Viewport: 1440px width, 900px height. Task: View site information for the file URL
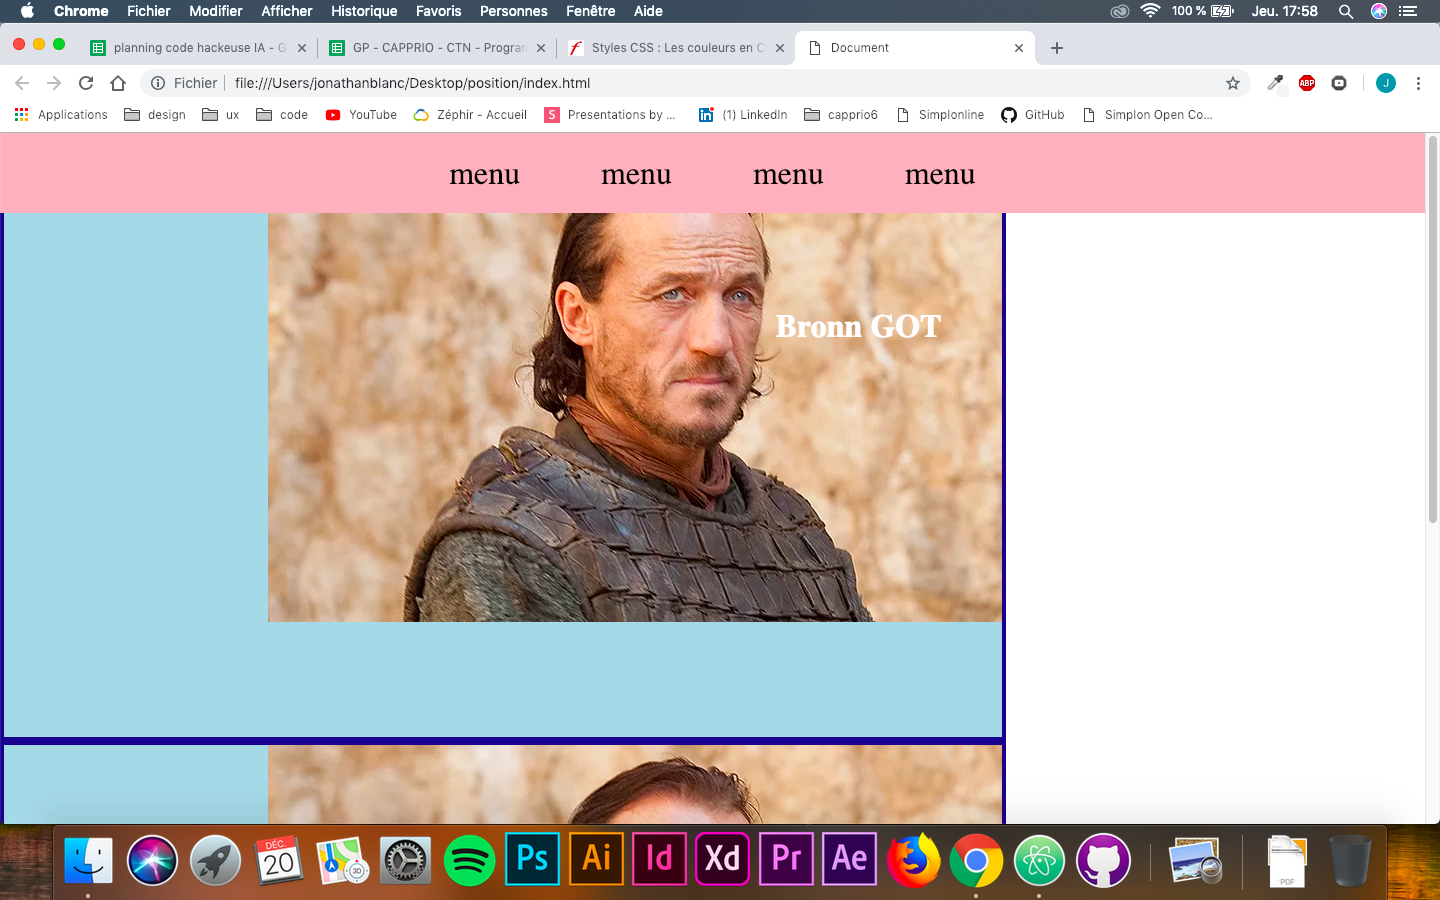(x=158, y=83)
